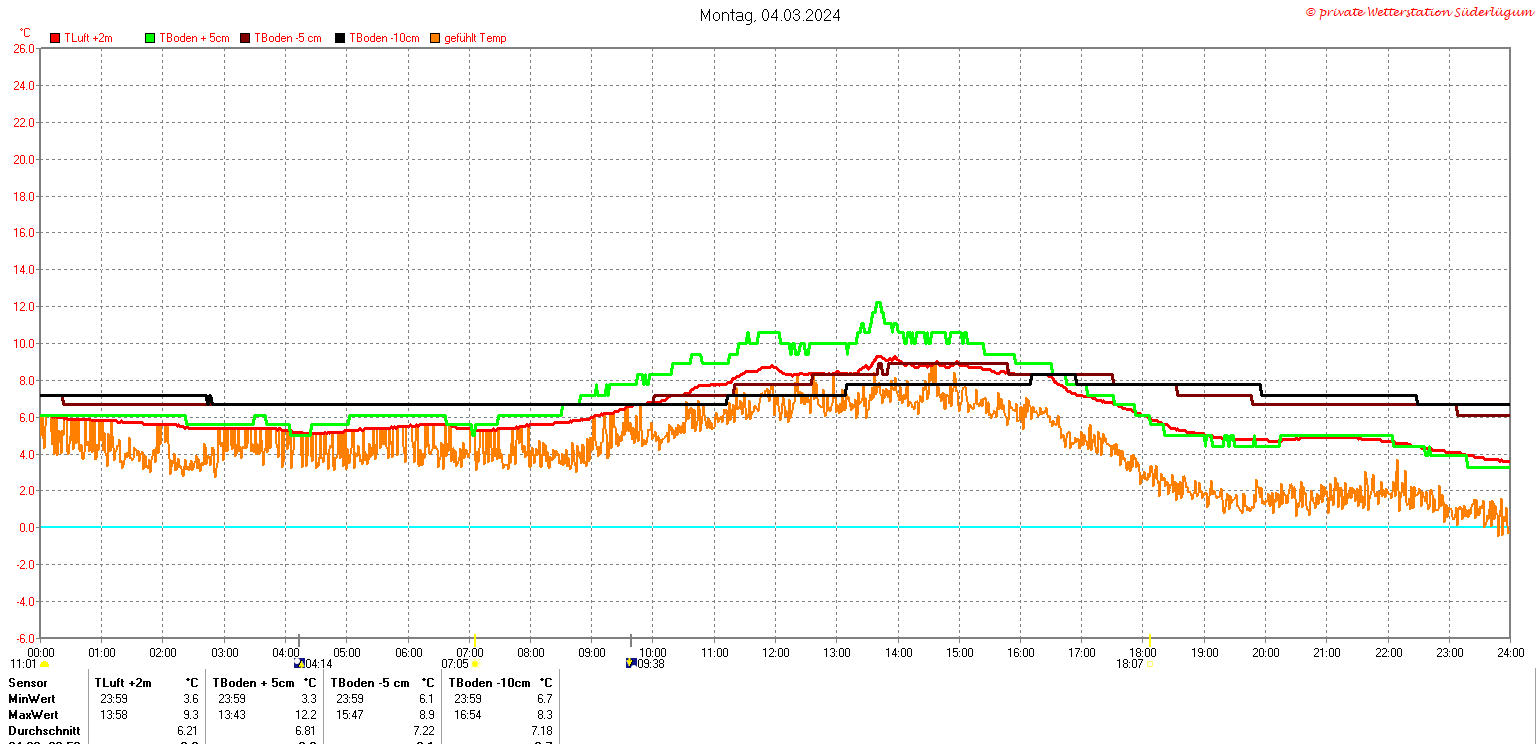Click the black TBoden -10cm legend swatch
The width and height of the screenshot is (1536, 744).
tap(340, 38)
